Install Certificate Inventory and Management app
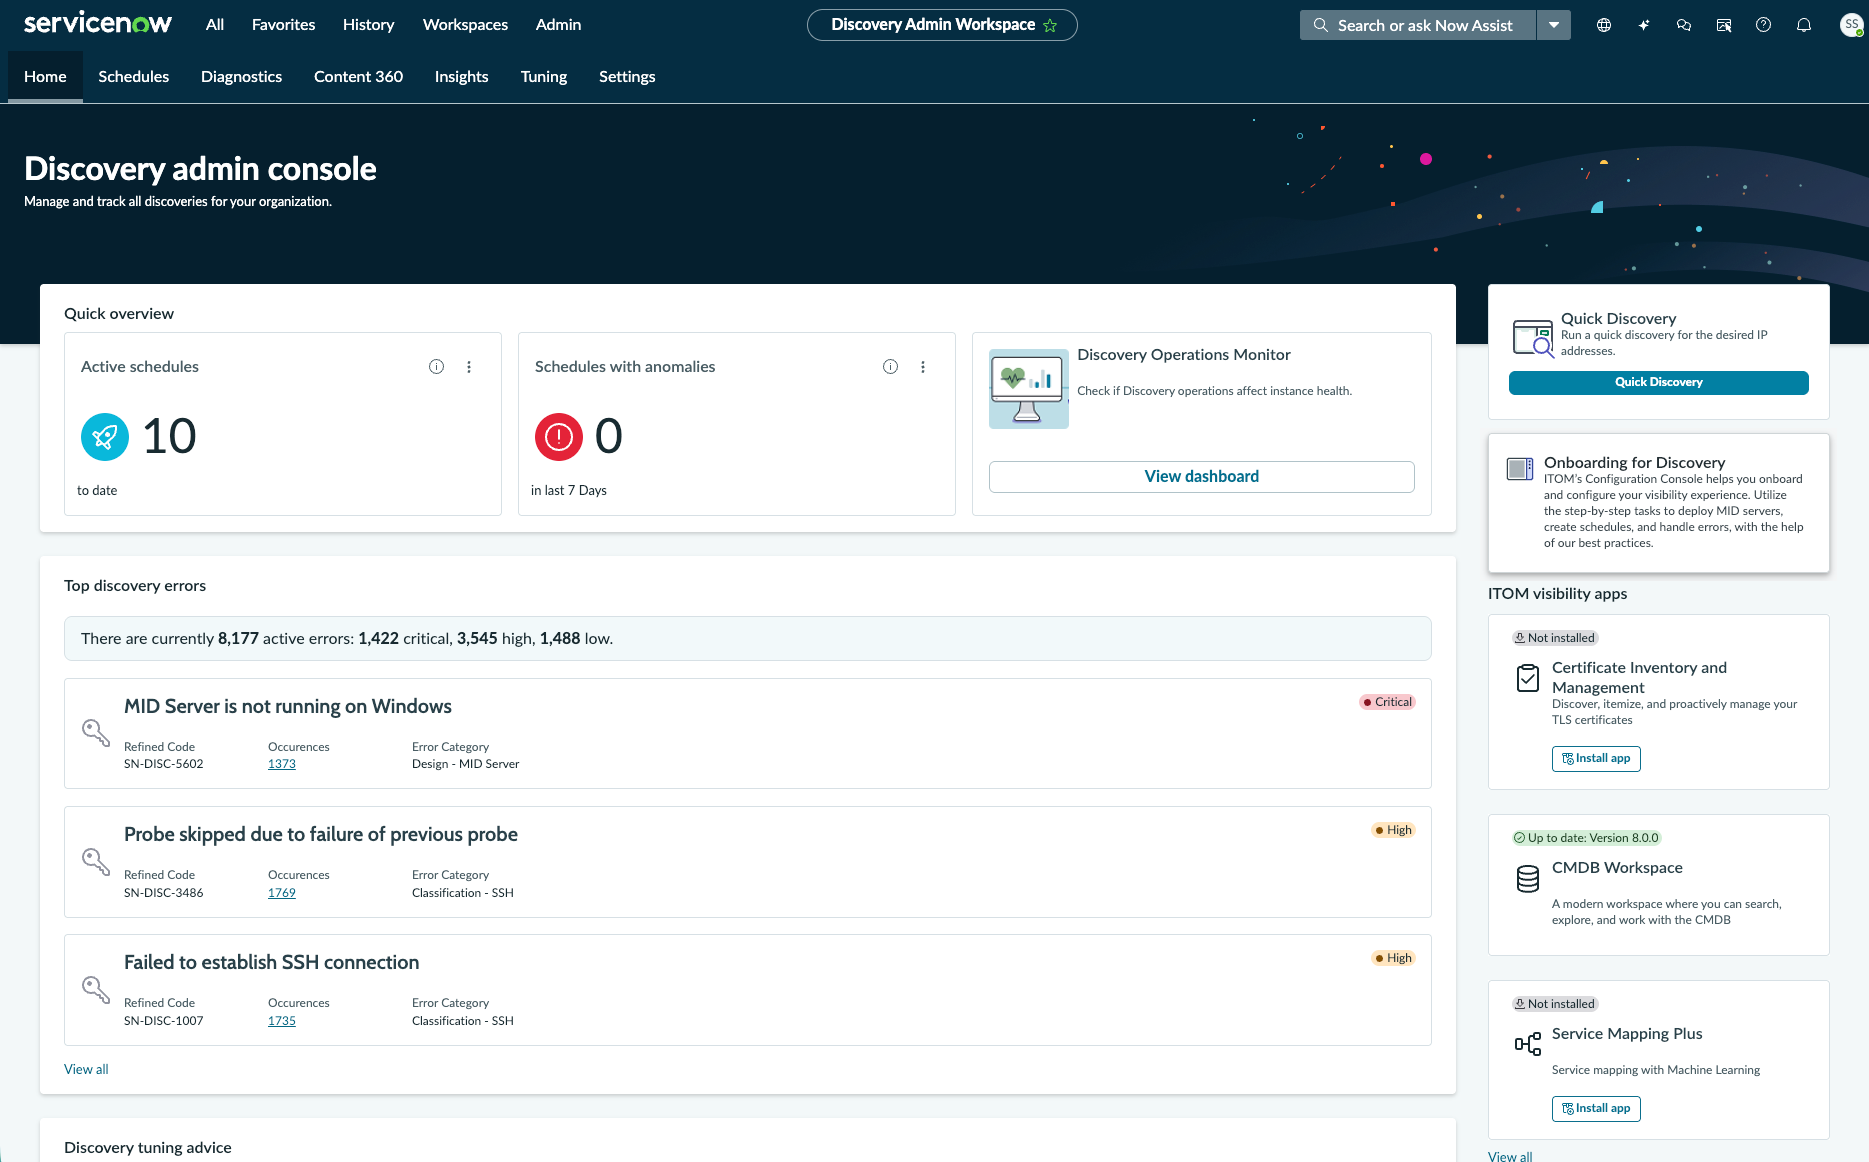Screen dimensions: 1869x1162 point(1596,759)
